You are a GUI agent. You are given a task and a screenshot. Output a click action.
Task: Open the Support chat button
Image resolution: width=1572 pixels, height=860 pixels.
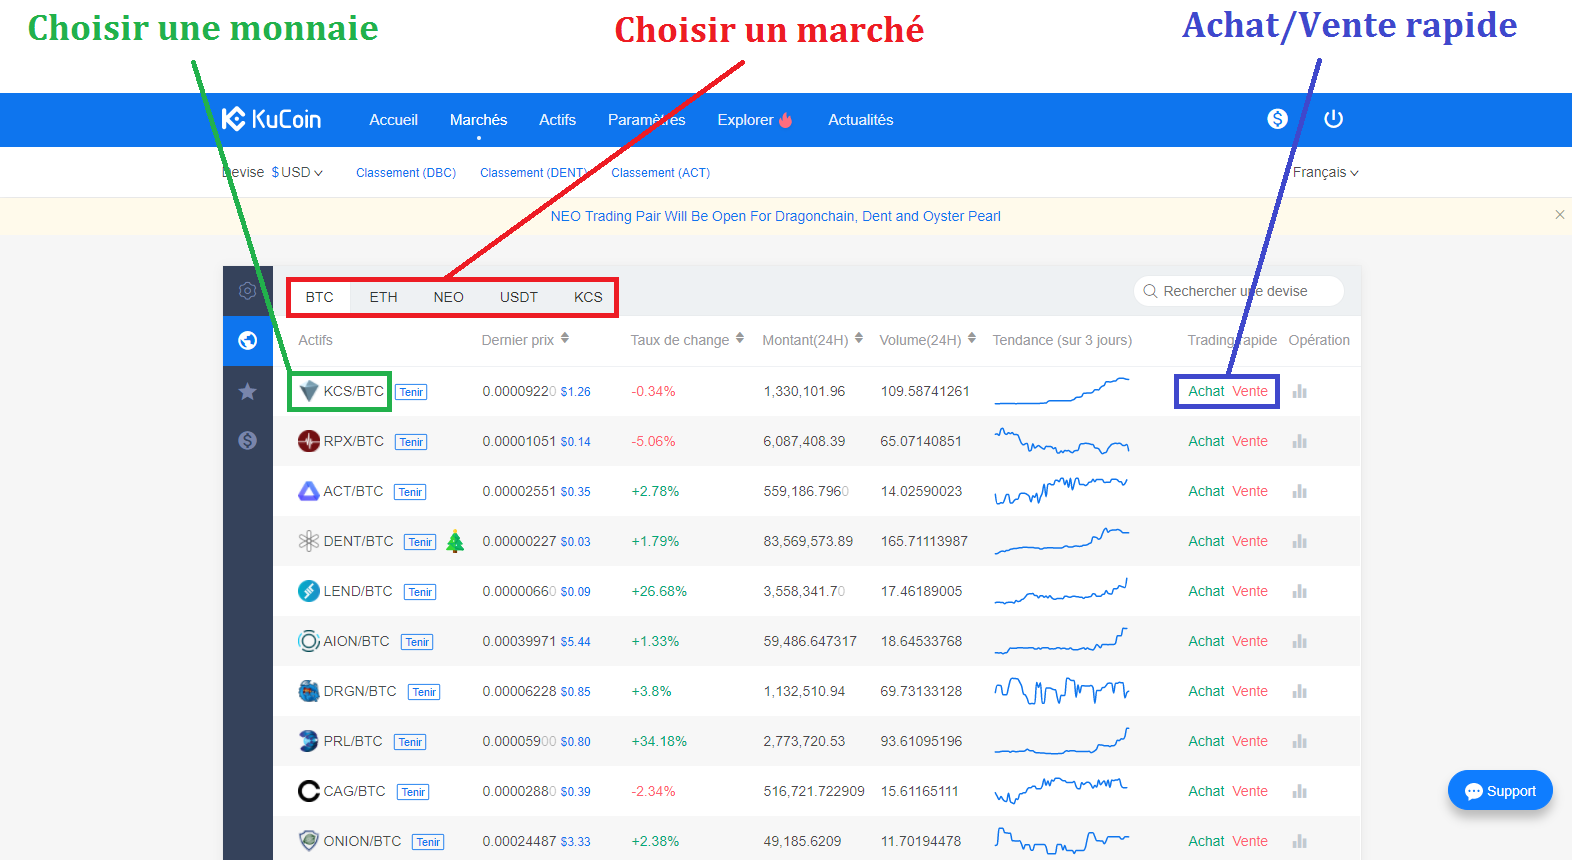click(x=1500, y=791)
